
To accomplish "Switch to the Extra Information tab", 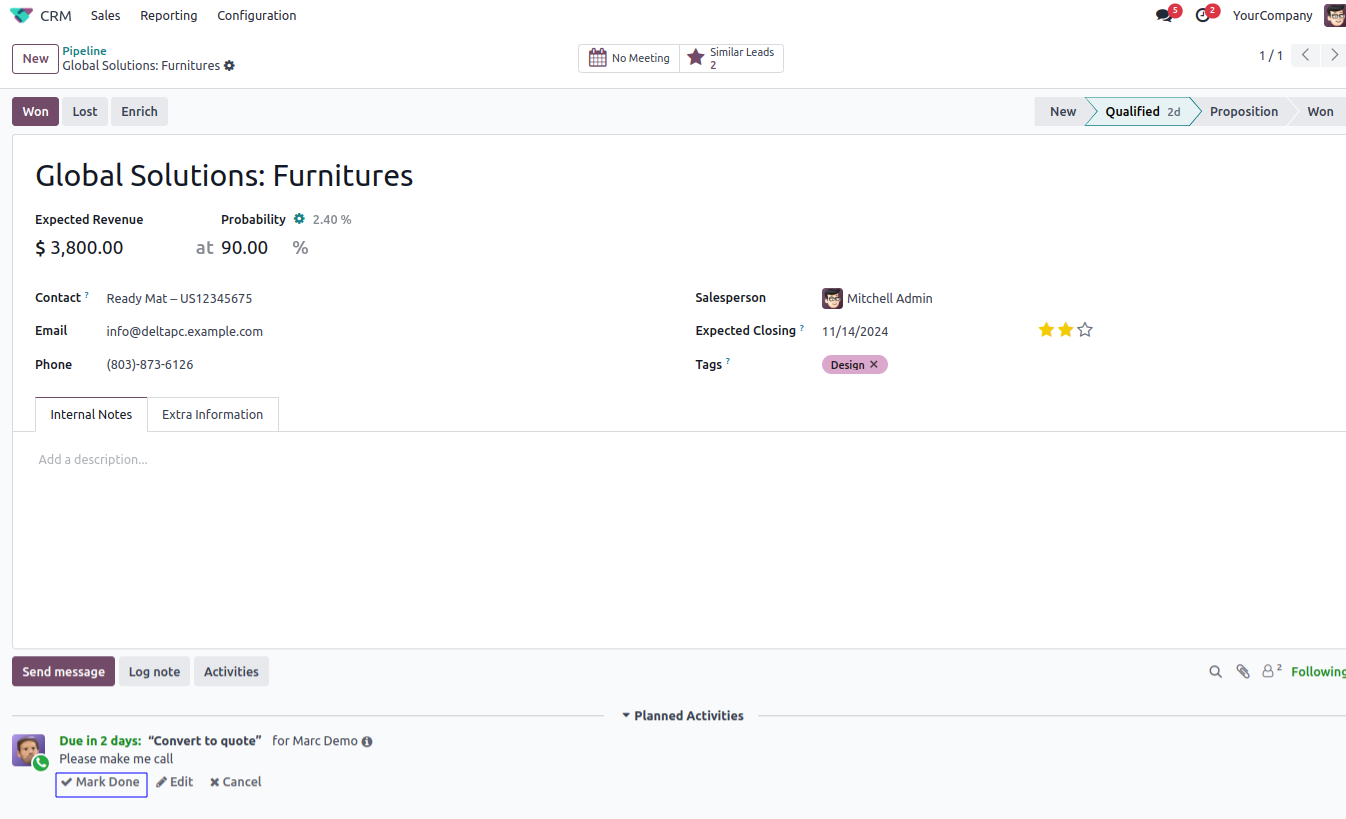I will [x=212, y=415].
